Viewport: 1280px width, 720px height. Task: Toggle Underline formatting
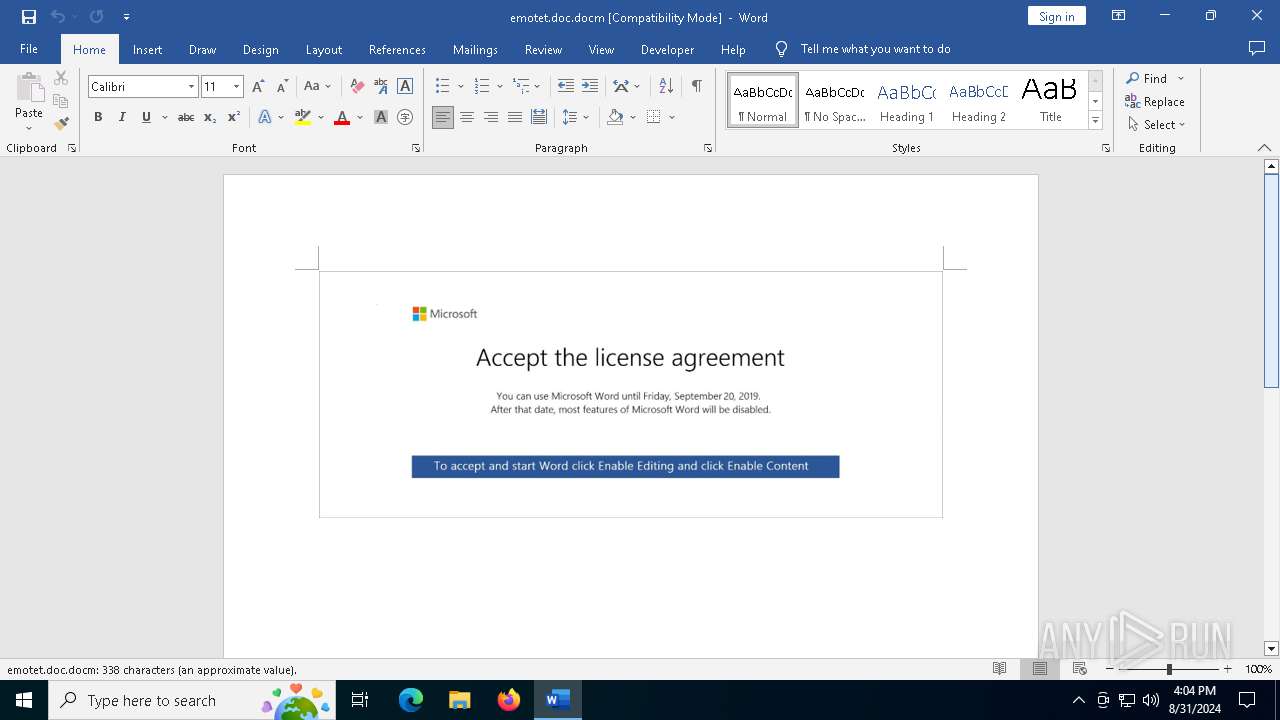pyautogui.click(x=146, y=117)
